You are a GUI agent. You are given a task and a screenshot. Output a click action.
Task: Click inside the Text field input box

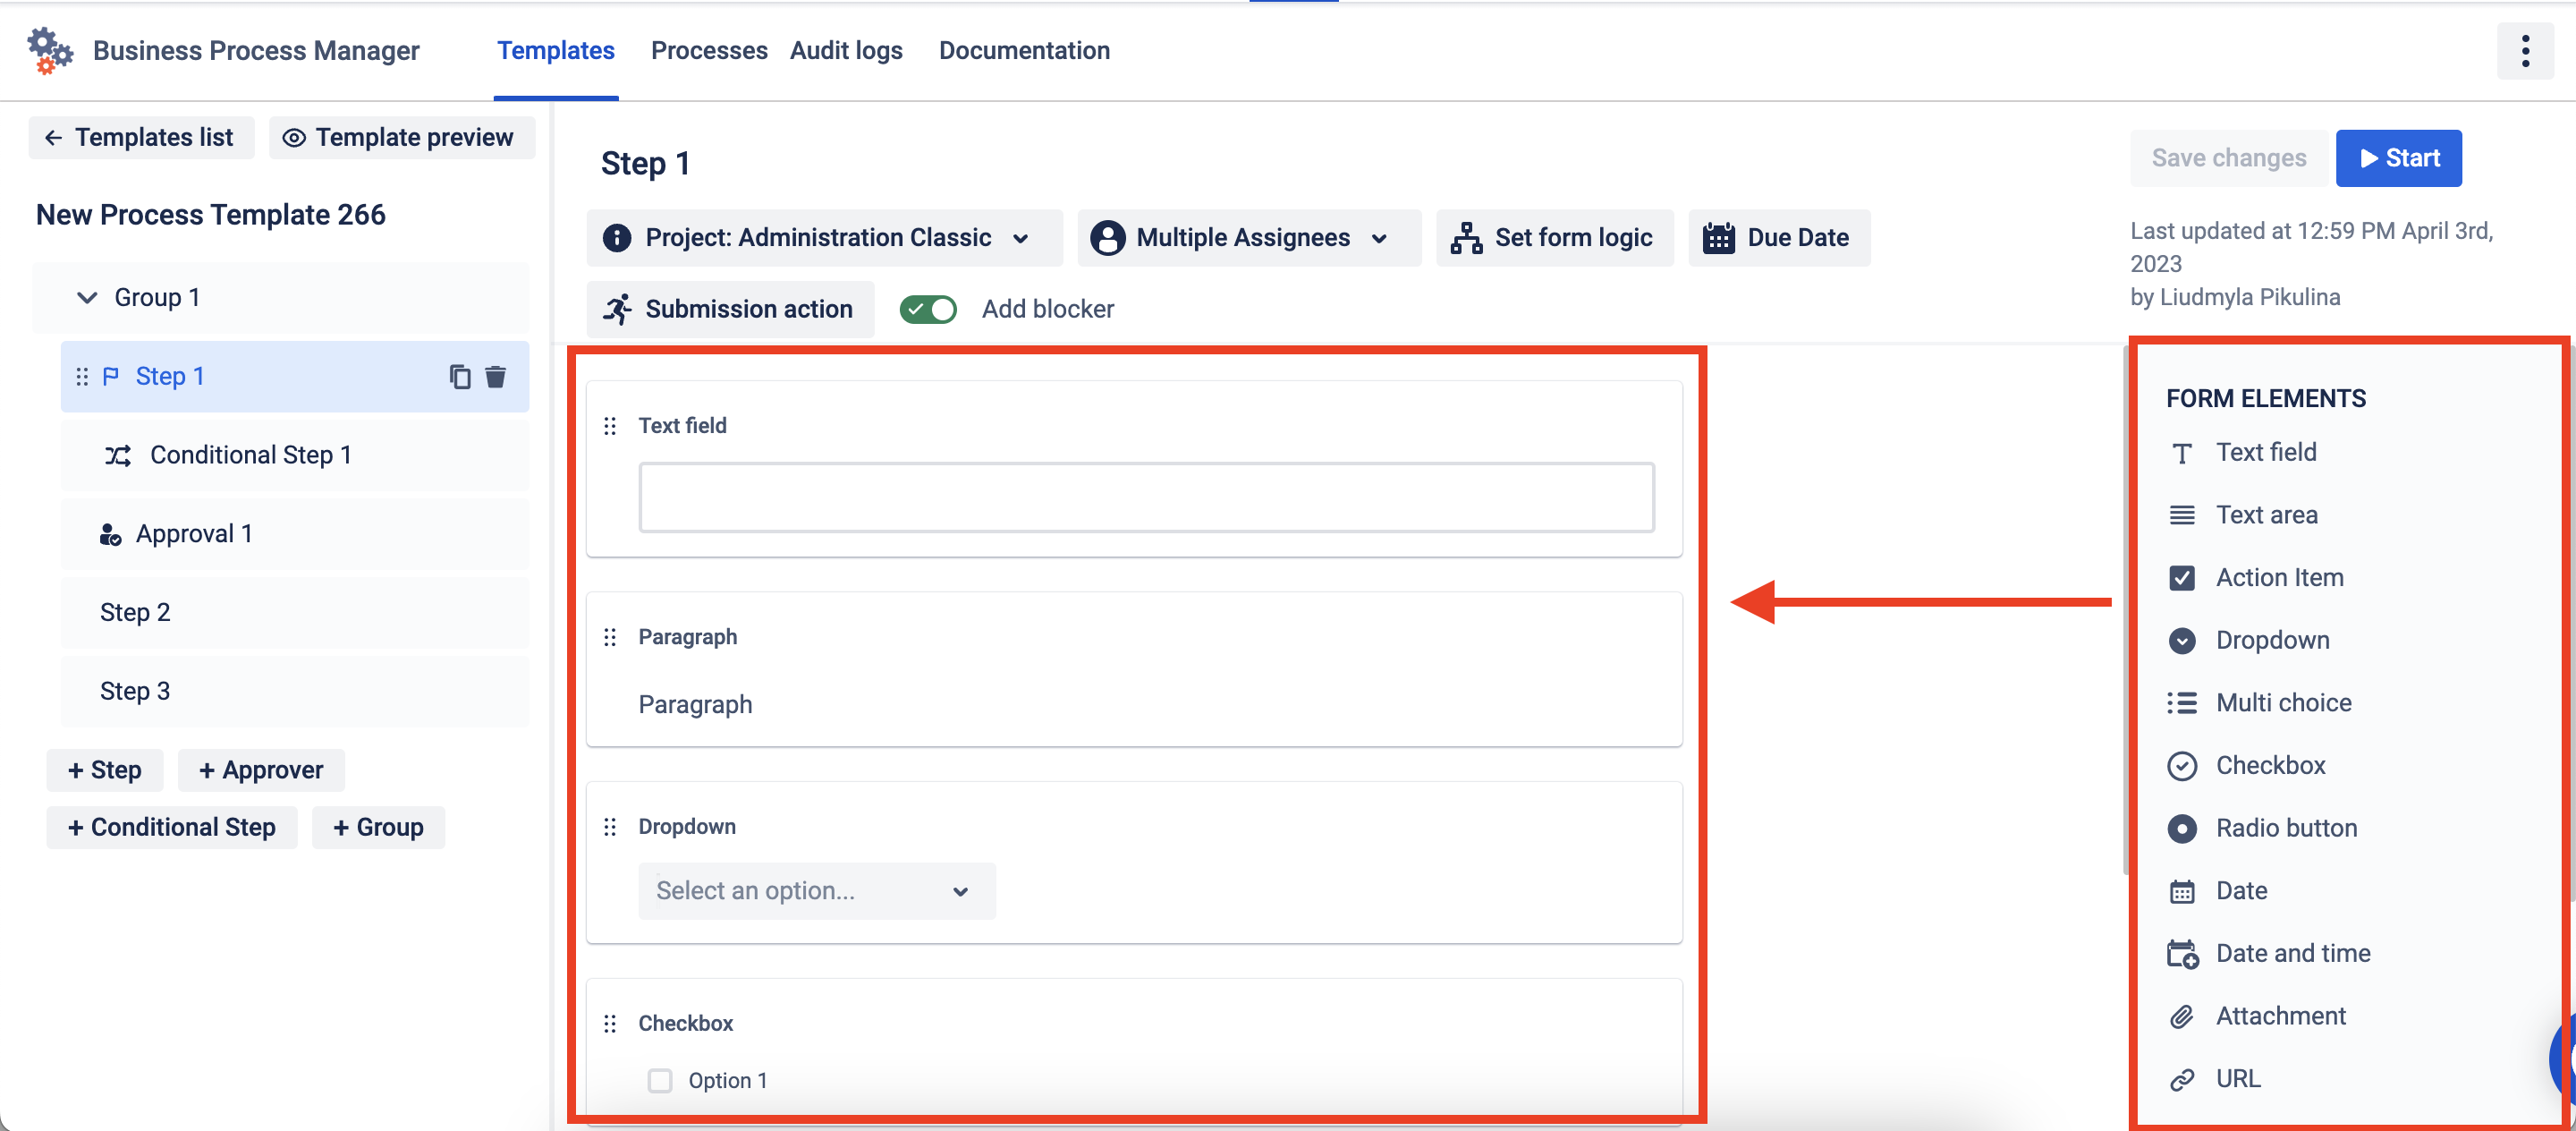[x=1145, y=497]
